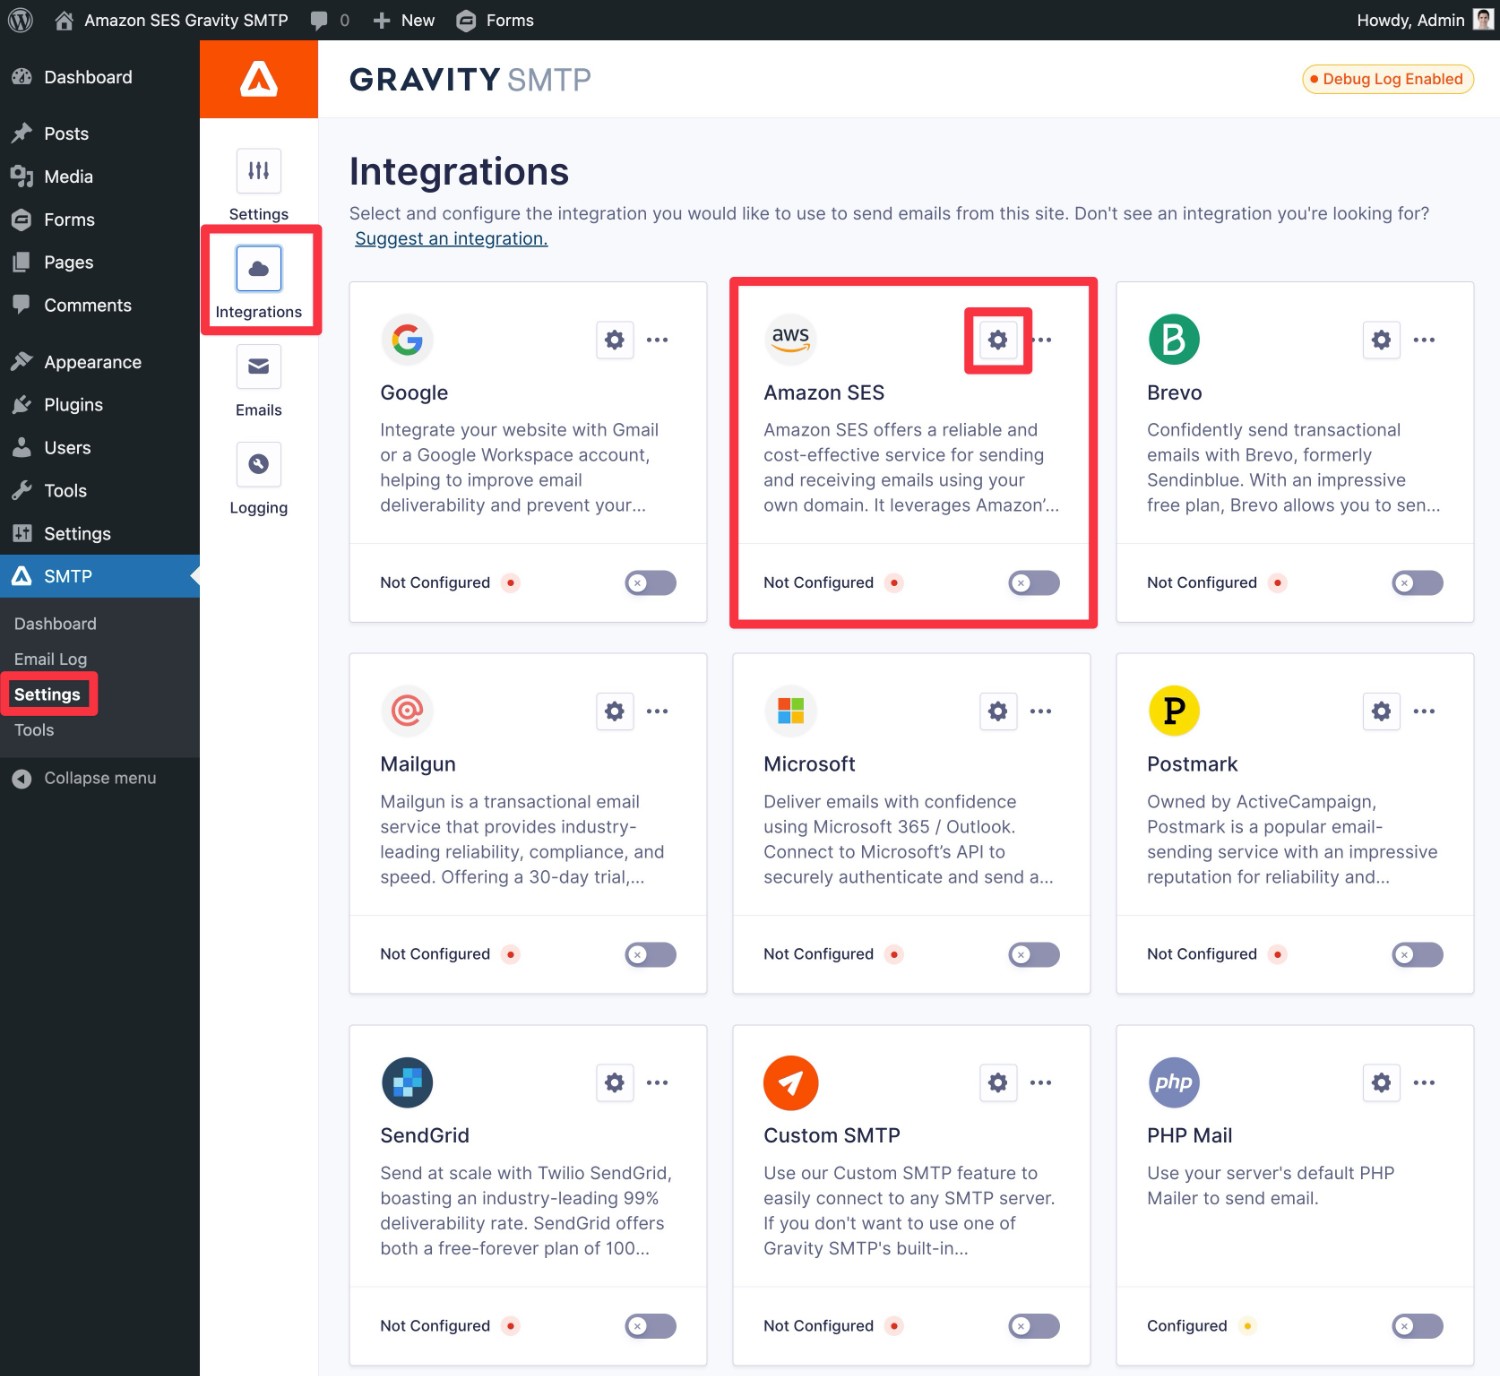
Task: Open Google integration gear settings
Action: click(615, 340)
